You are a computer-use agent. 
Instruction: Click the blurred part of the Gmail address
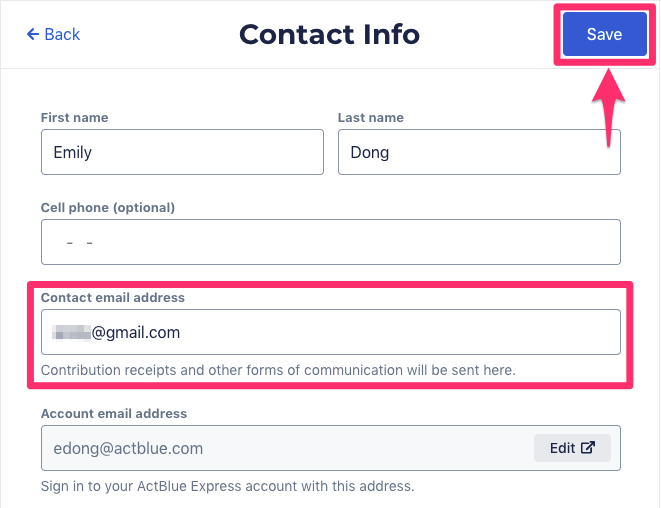click(x=72, y=332)
